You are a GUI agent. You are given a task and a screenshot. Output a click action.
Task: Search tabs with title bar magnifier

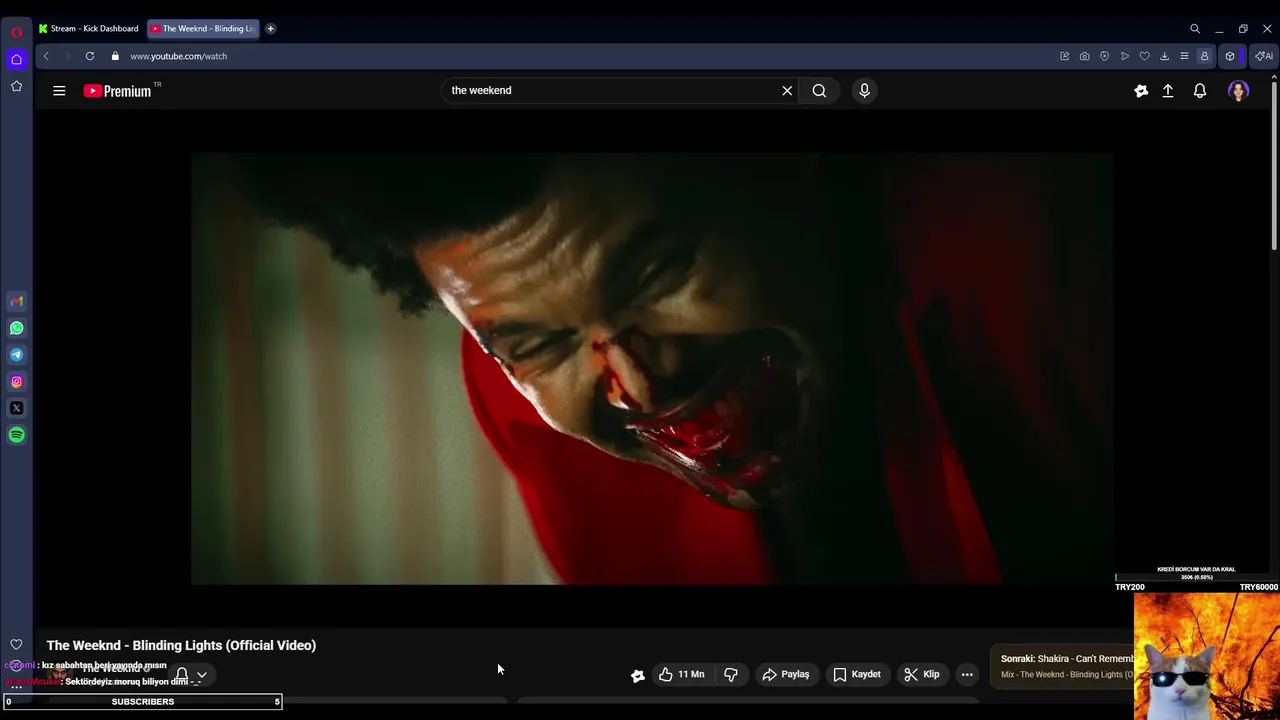tap(1195, 29)
